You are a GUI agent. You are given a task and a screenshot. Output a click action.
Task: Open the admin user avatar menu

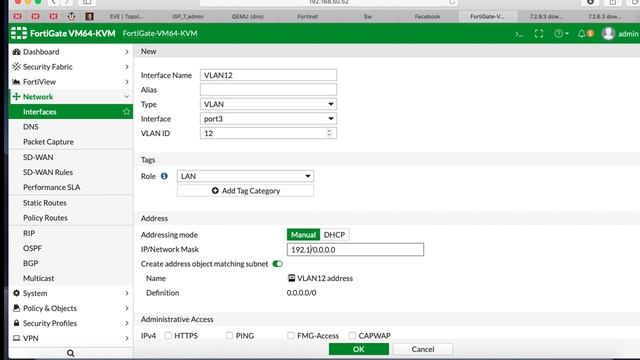pos(608,33)
